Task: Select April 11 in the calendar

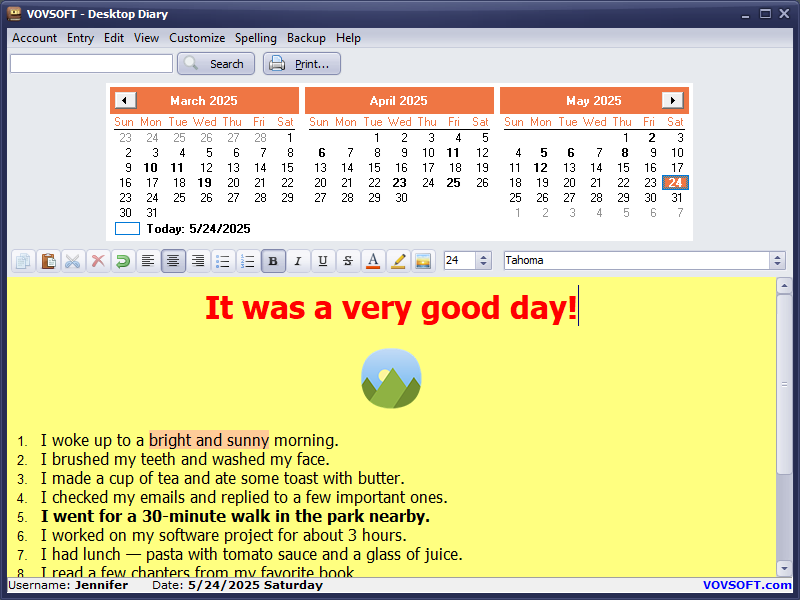Action: pyautogui.click(x=453, y=153)
